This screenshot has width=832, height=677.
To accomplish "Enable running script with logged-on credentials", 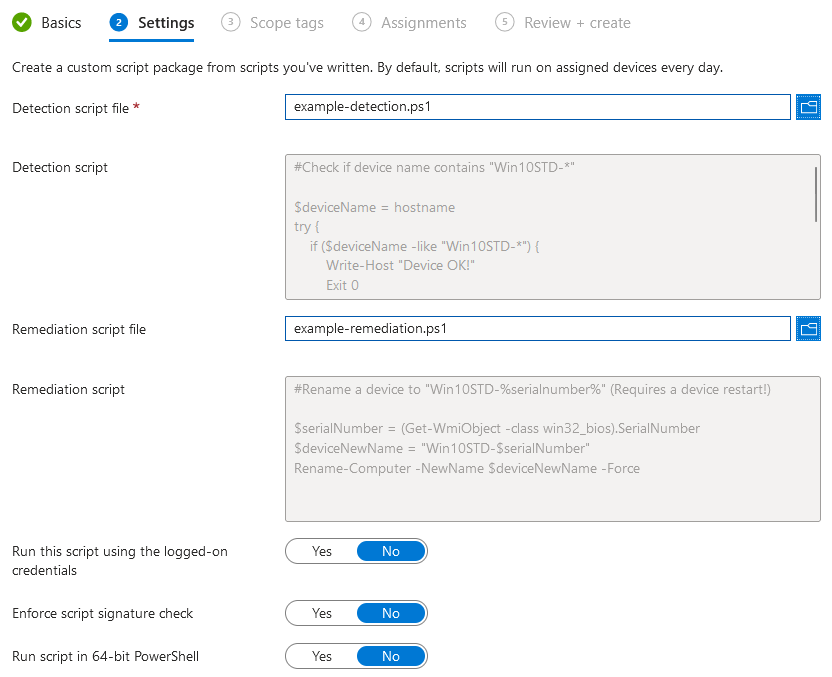I will point(321,551).
